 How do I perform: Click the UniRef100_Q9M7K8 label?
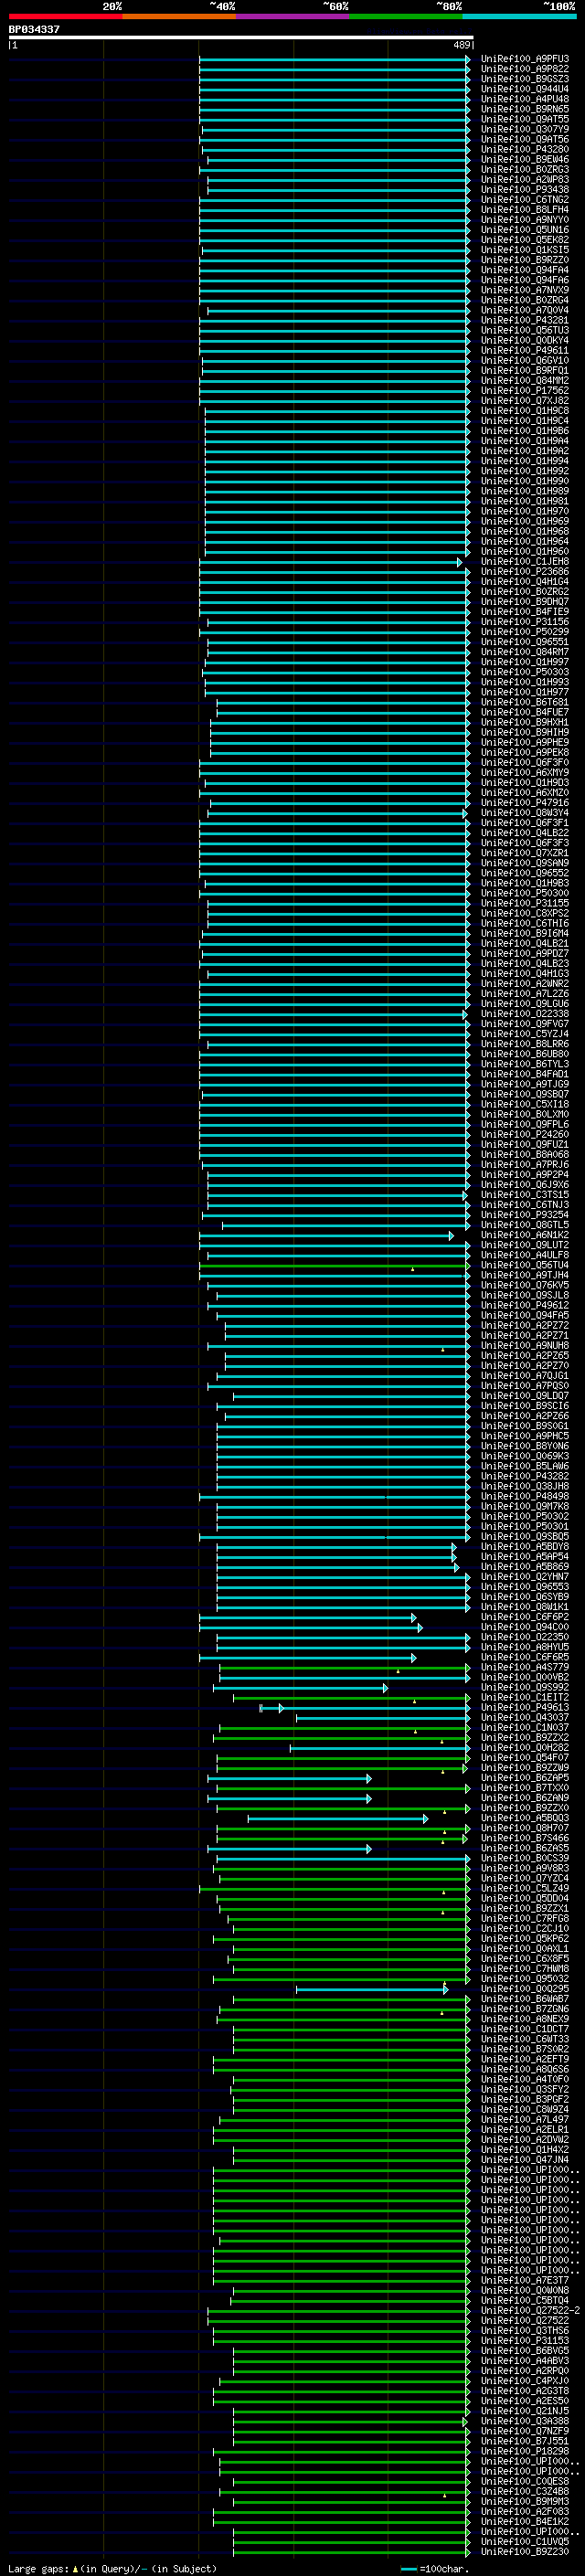point(525,1506)
